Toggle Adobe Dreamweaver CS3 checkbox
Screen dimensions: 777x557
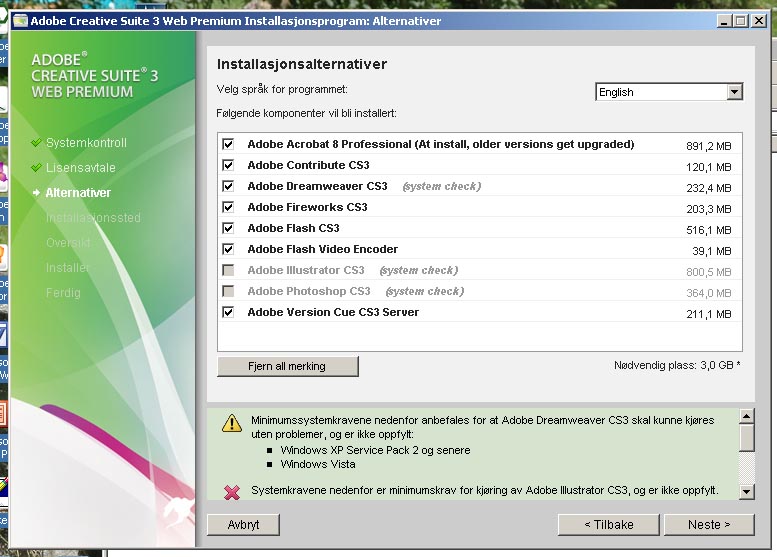pyautogui.click(x=228, y=186)
